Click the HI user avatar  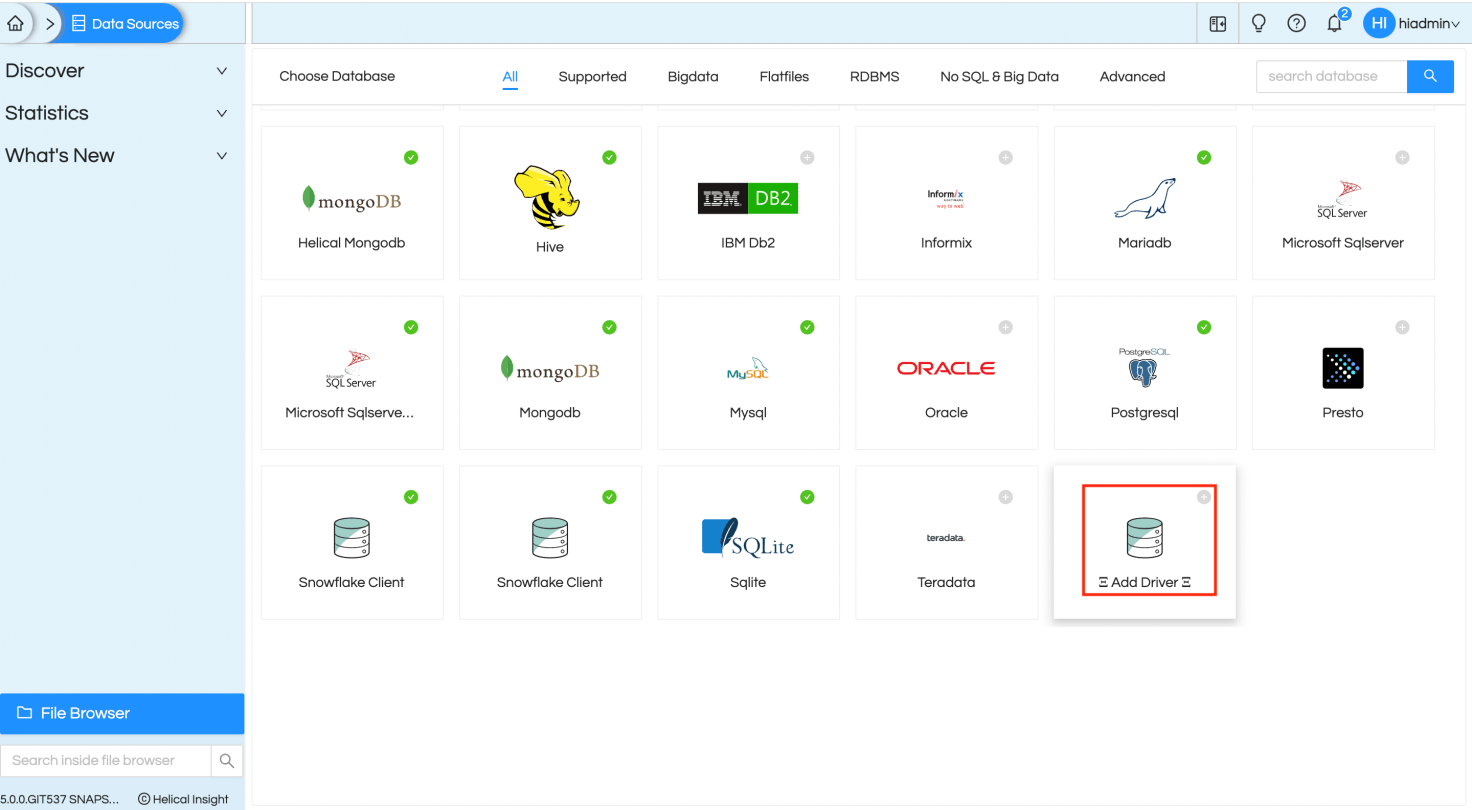[1379, 23]
